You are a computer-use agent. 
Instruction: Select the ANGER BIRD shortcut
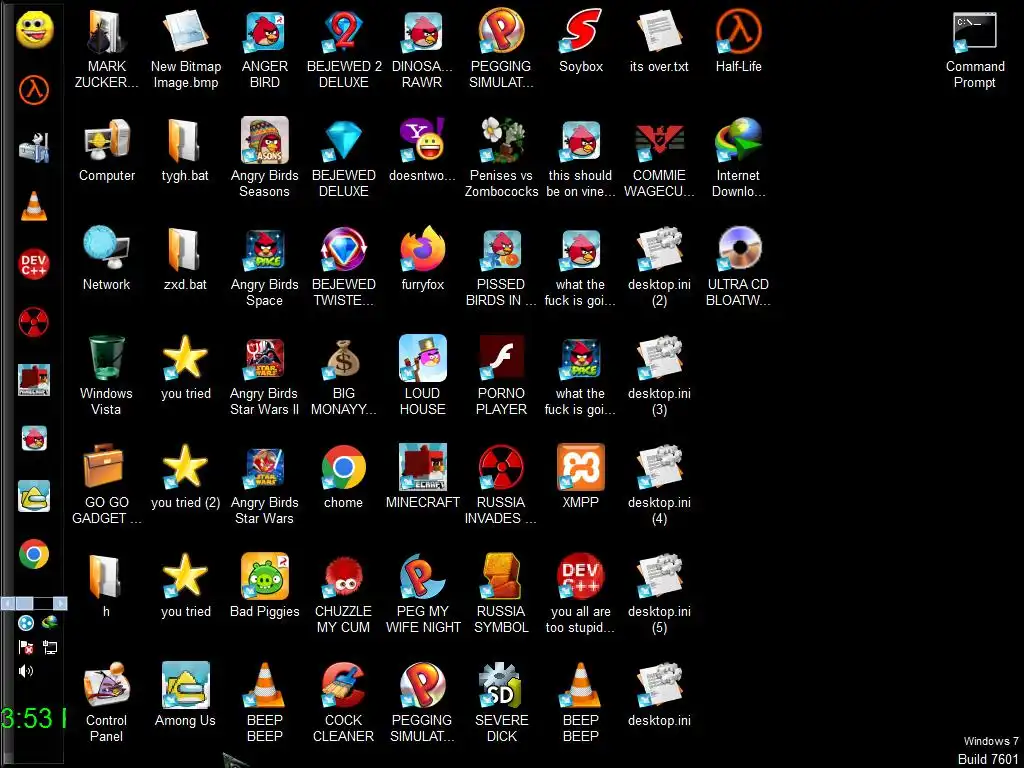pyautogui.click(x=264, y=49)
